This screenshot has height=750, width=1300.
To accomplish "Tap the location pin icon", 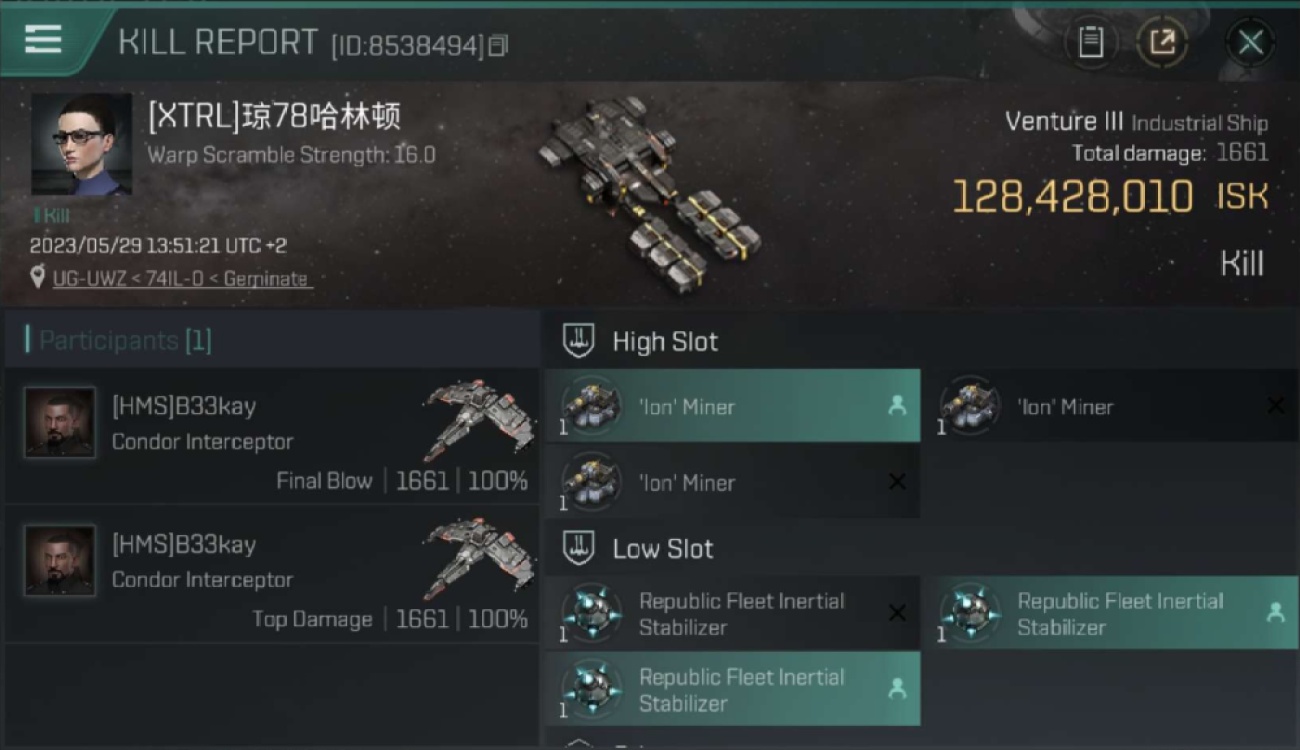I will pyautogui.click(x=38, y=278).
